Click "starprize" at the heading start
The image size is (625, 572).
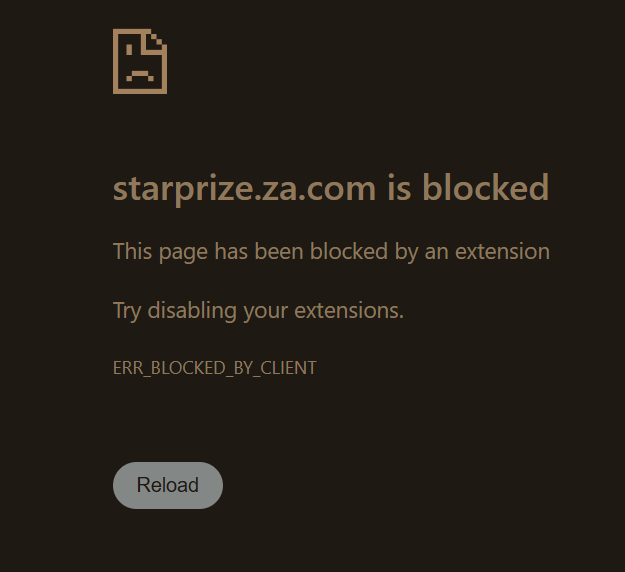point(183,189)
